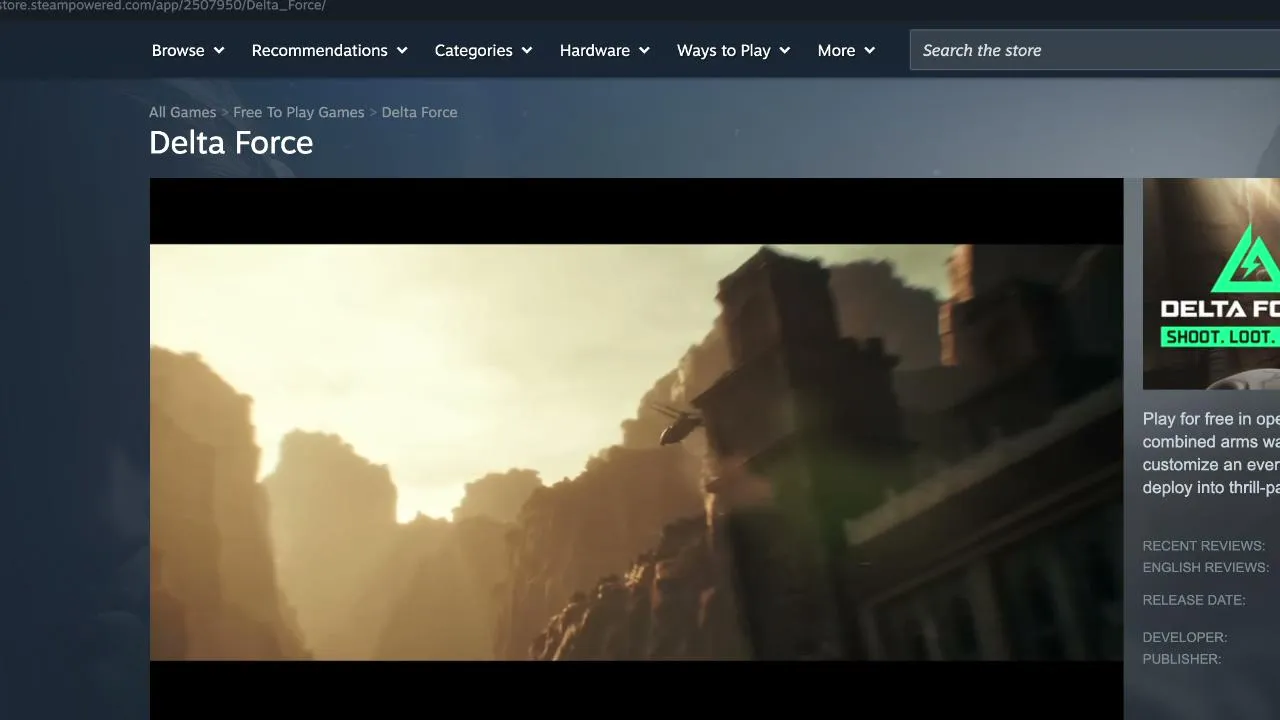Click the "DEVELOPER:" label
This screenshot has height=720, width=1280.
1185,637
